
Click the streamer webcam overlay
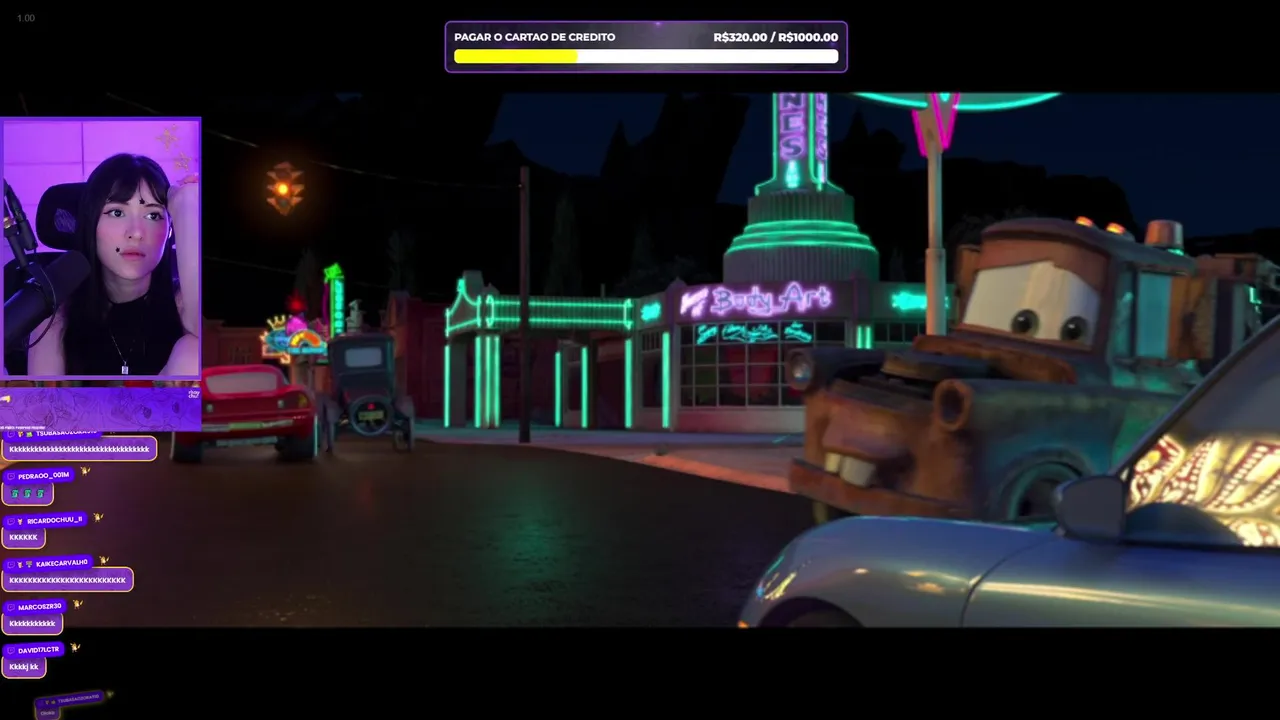click(x=100, y=248)
